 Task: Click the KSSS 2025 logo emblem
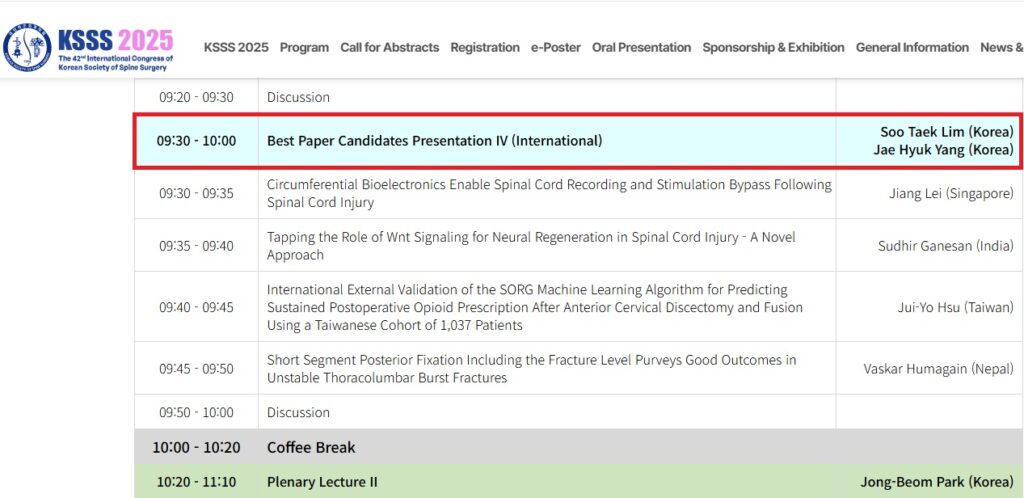pos(27,48)
